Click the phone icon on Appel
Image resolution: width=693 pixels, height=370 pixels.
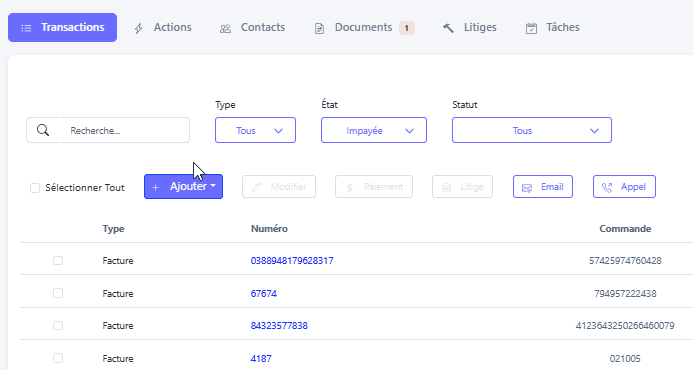click(607, 187)
